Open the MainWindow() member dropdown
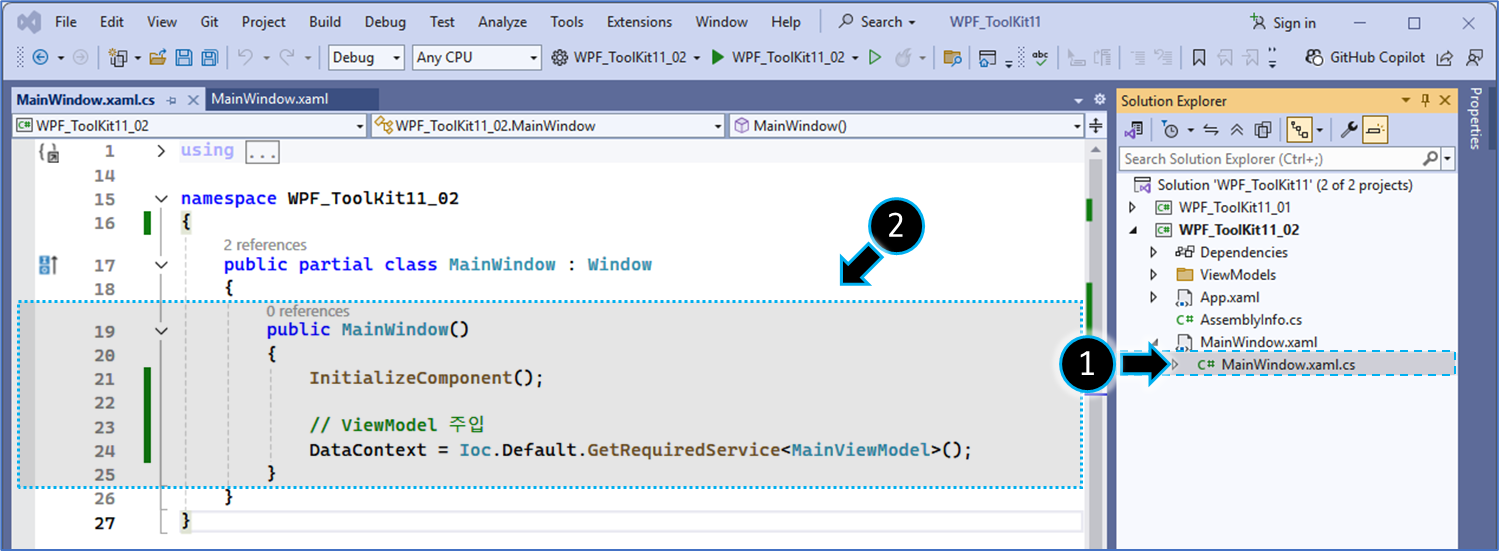The width and height of the screenshot is (1499, 551). click(907, 126)
